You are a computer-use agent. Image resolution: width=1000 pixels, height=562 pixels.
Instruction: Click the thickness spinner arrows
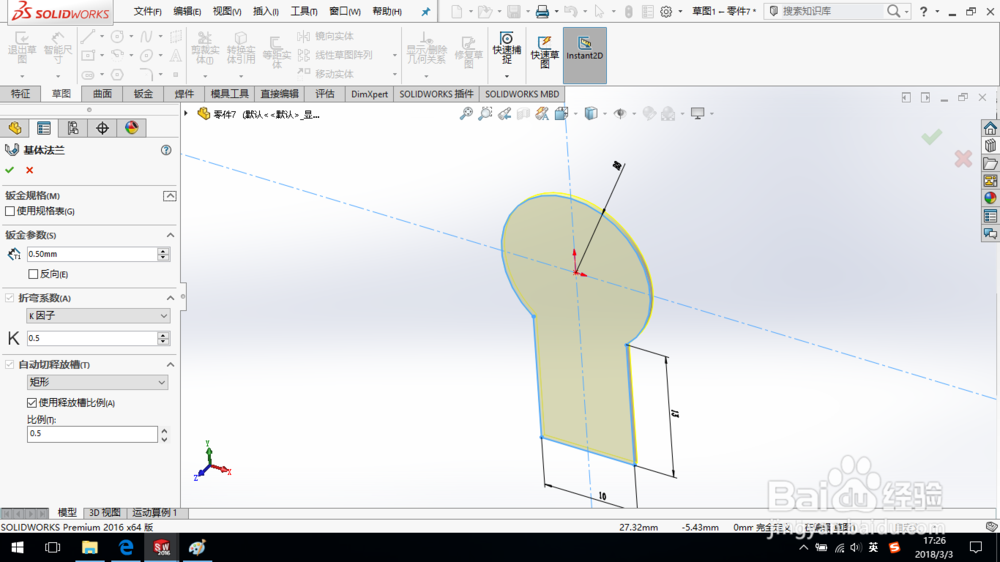pos(163,254)
